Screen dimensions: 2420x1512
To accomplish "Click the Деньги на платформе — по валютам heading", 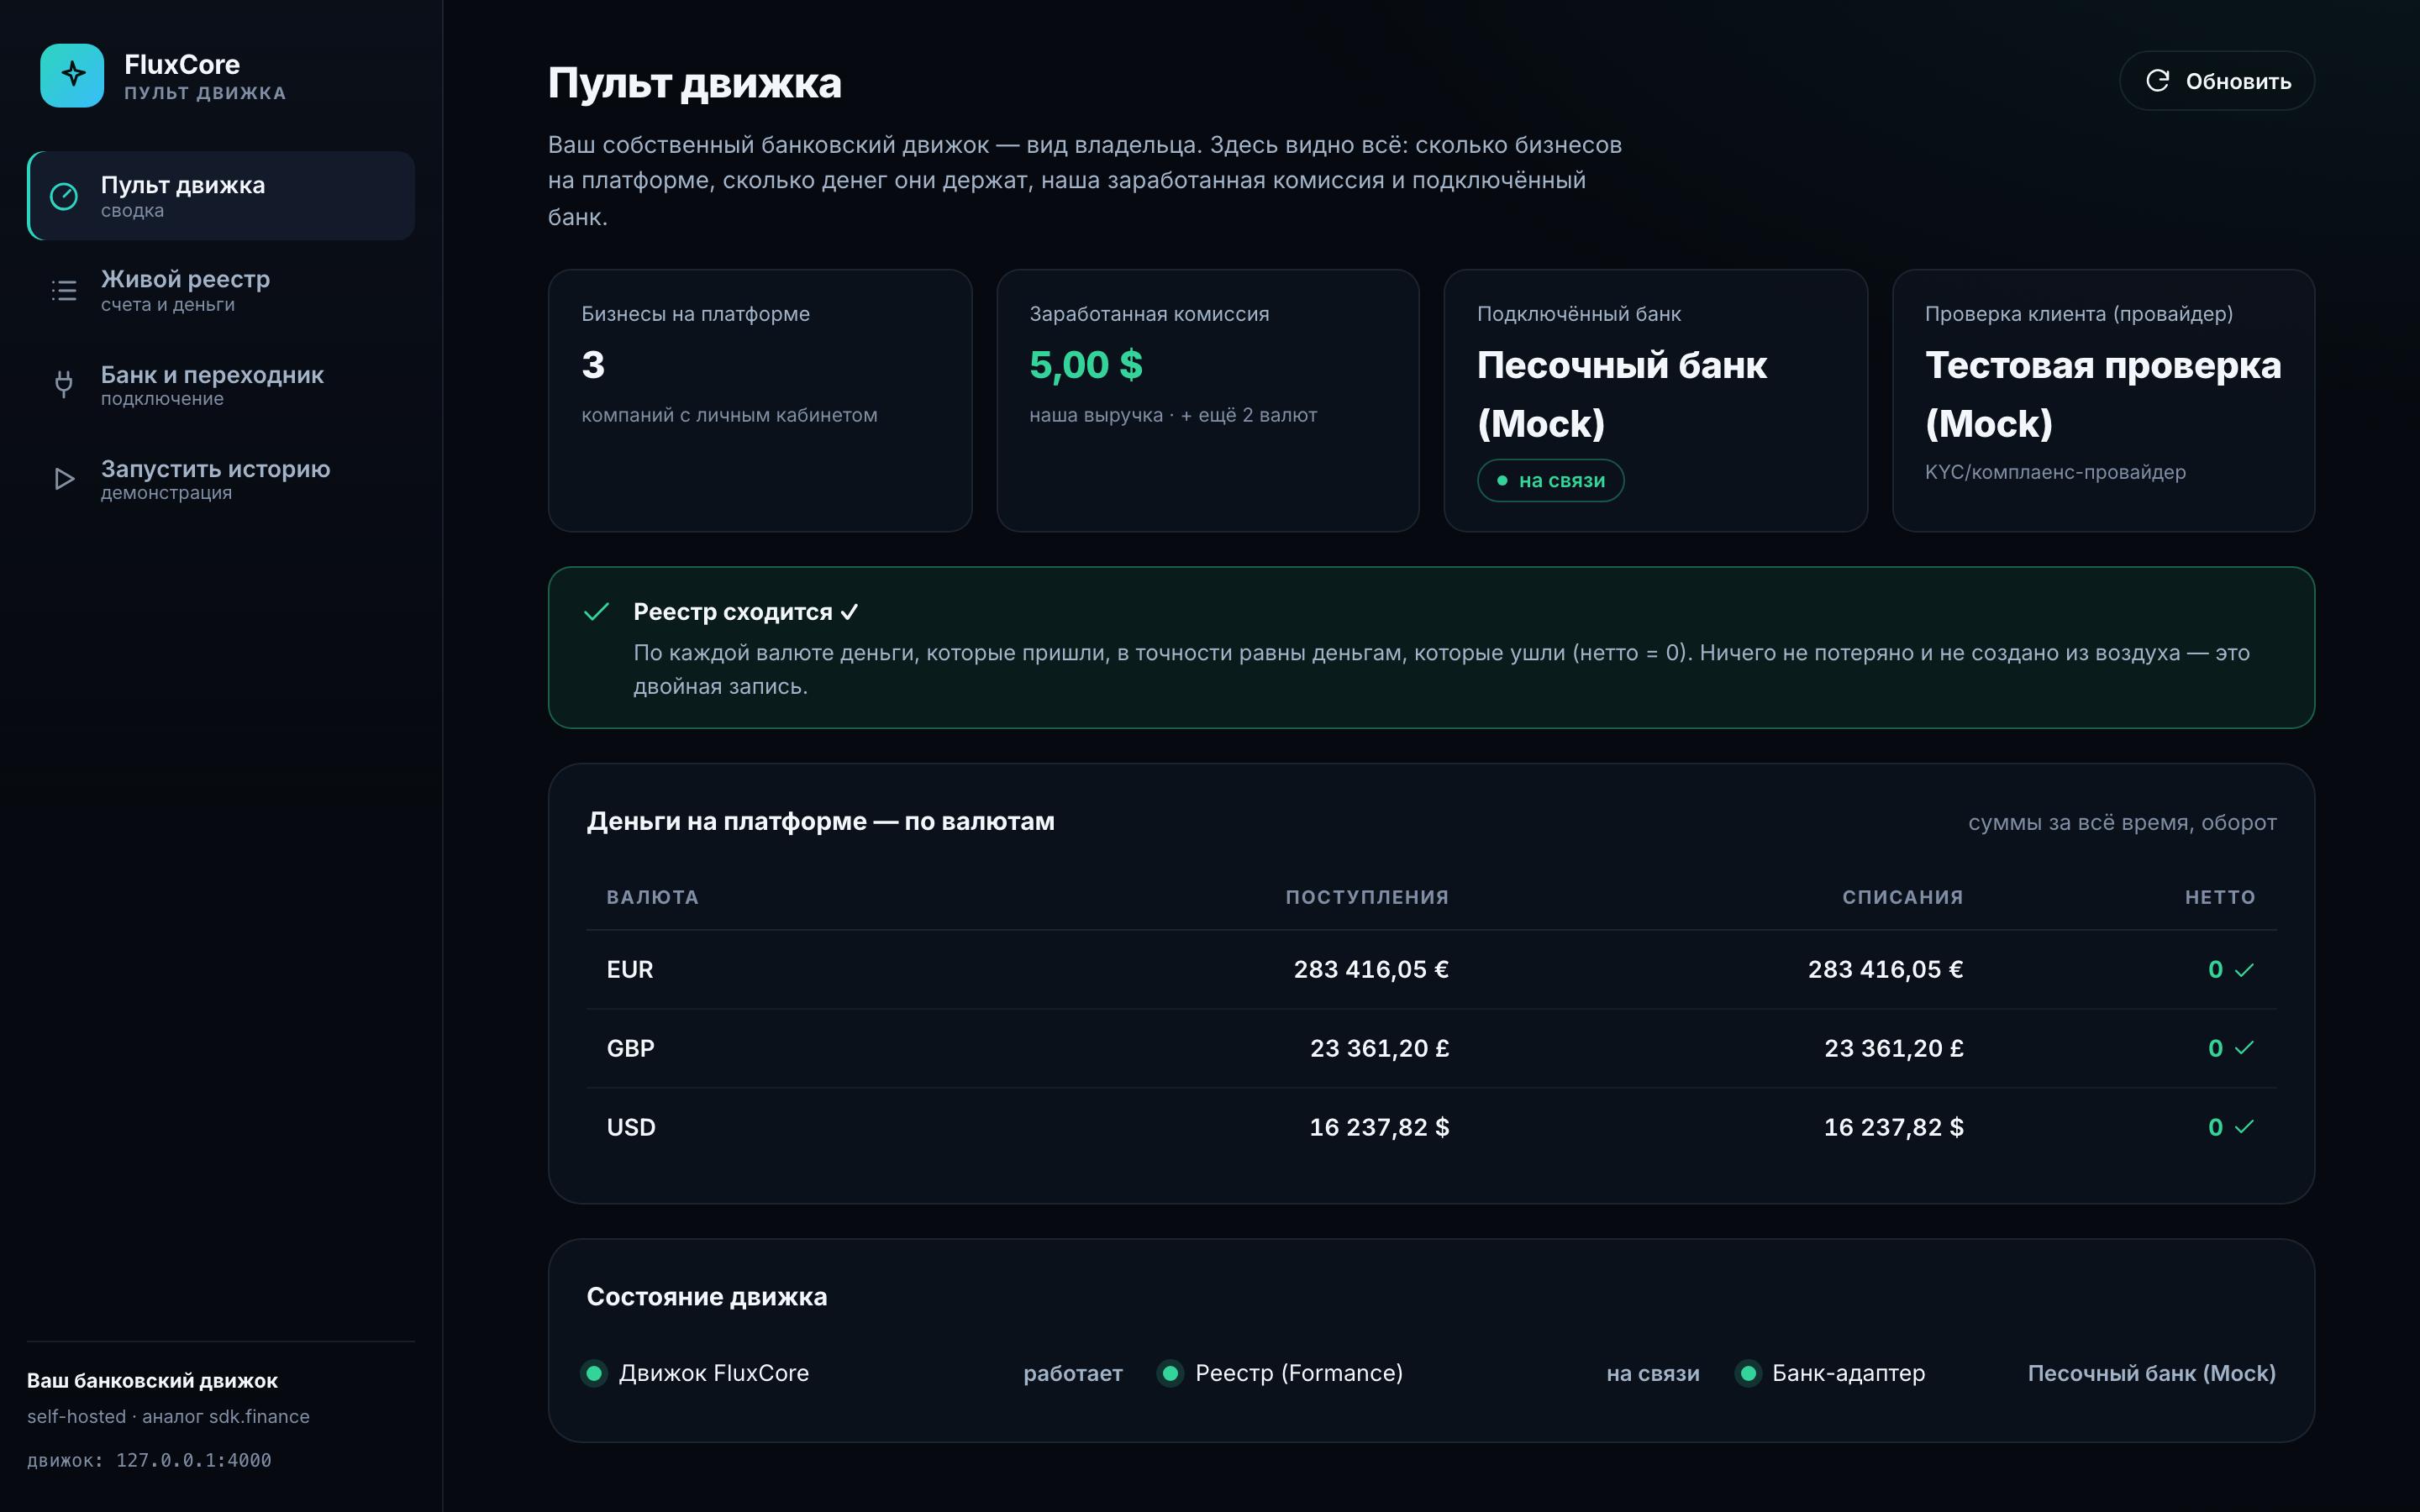I will [x=821, y=821].
